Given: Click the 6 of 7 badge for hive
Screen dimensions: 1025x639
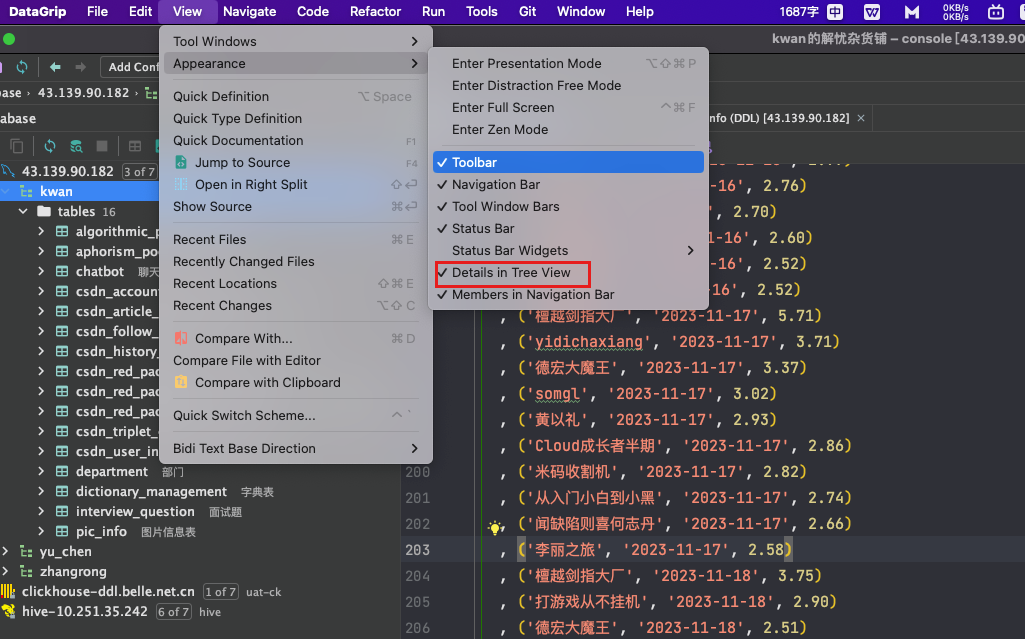Looking at the screenshot, I should pyautogui.click(x=173, y=612).
